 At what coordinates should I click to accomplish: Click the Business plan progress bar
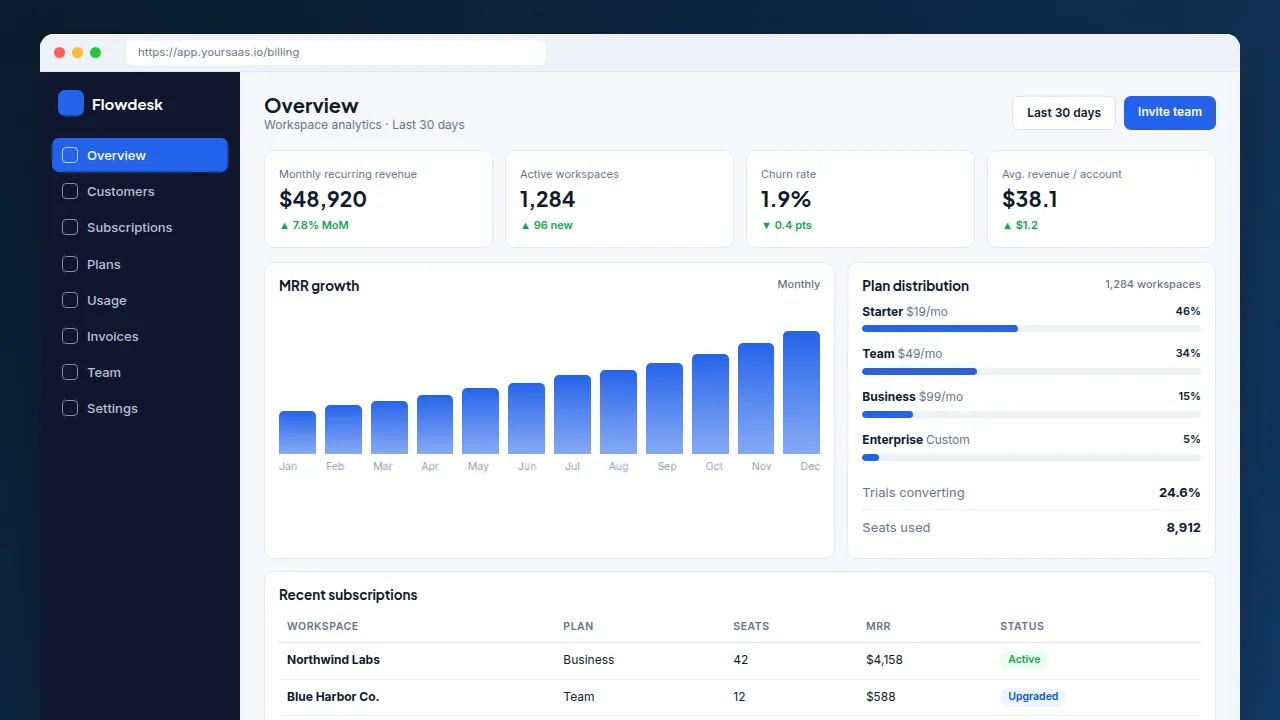coord(1031,414)
